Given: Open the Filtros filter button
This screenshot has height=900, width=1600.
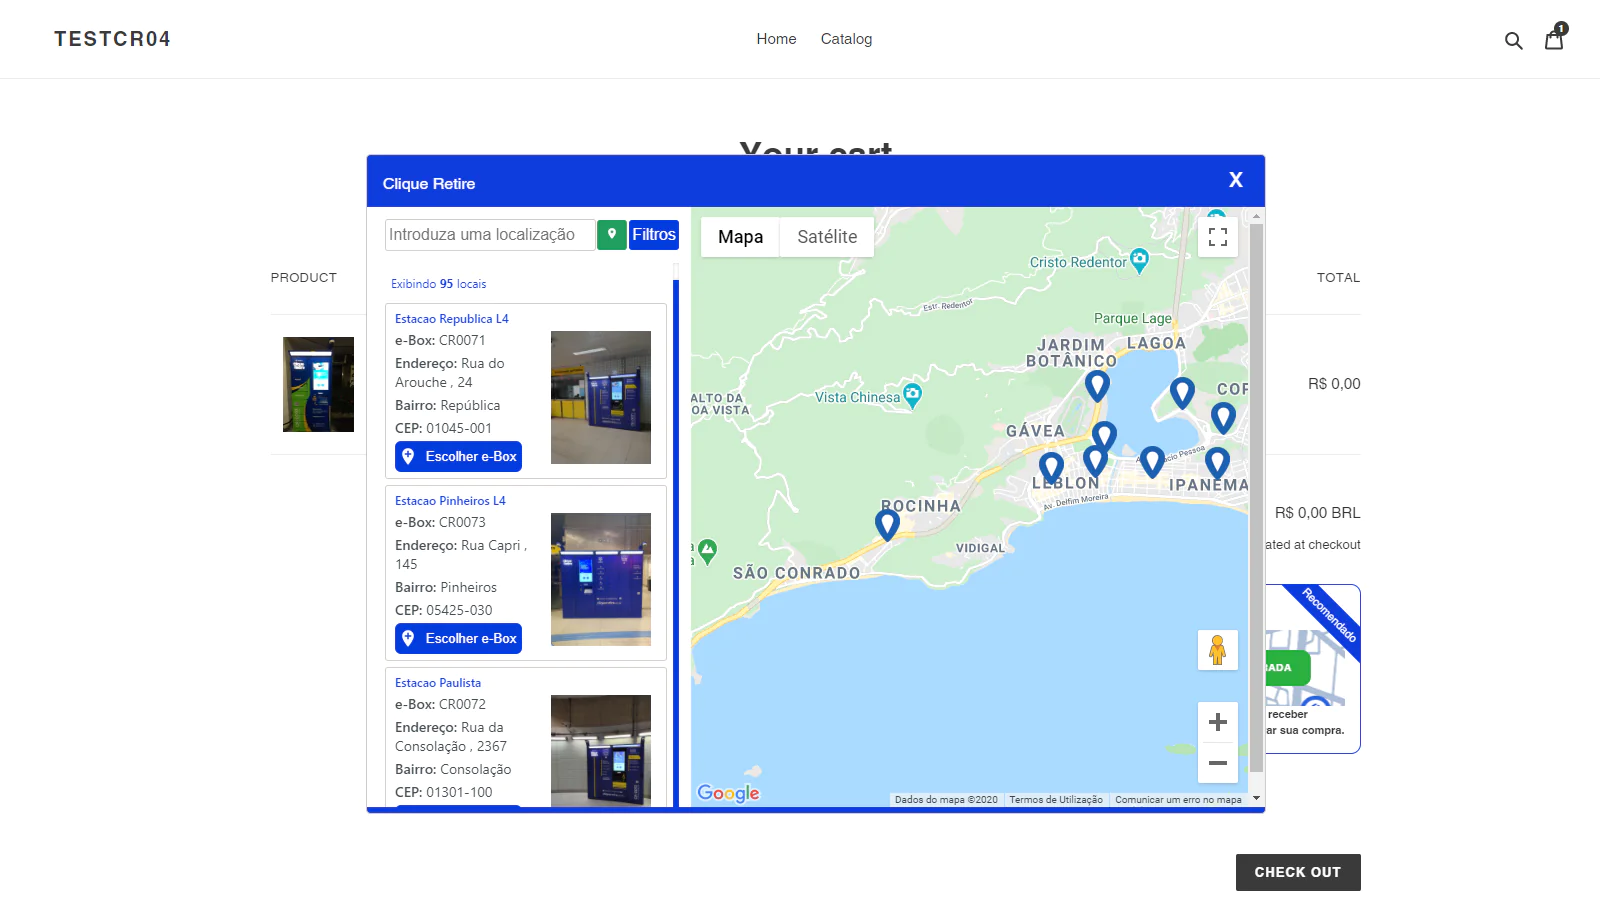Looking at the screenshot, I should pos(654,235).
